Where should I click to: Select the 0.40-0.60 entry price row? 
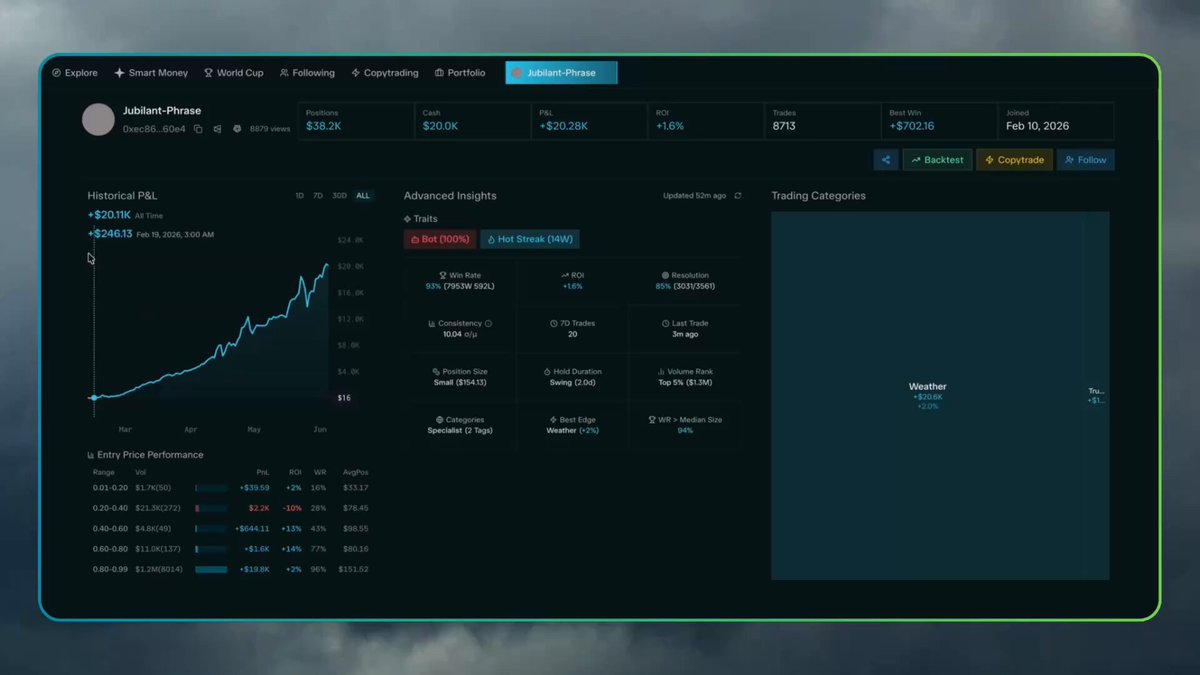(x=231, y=529)
